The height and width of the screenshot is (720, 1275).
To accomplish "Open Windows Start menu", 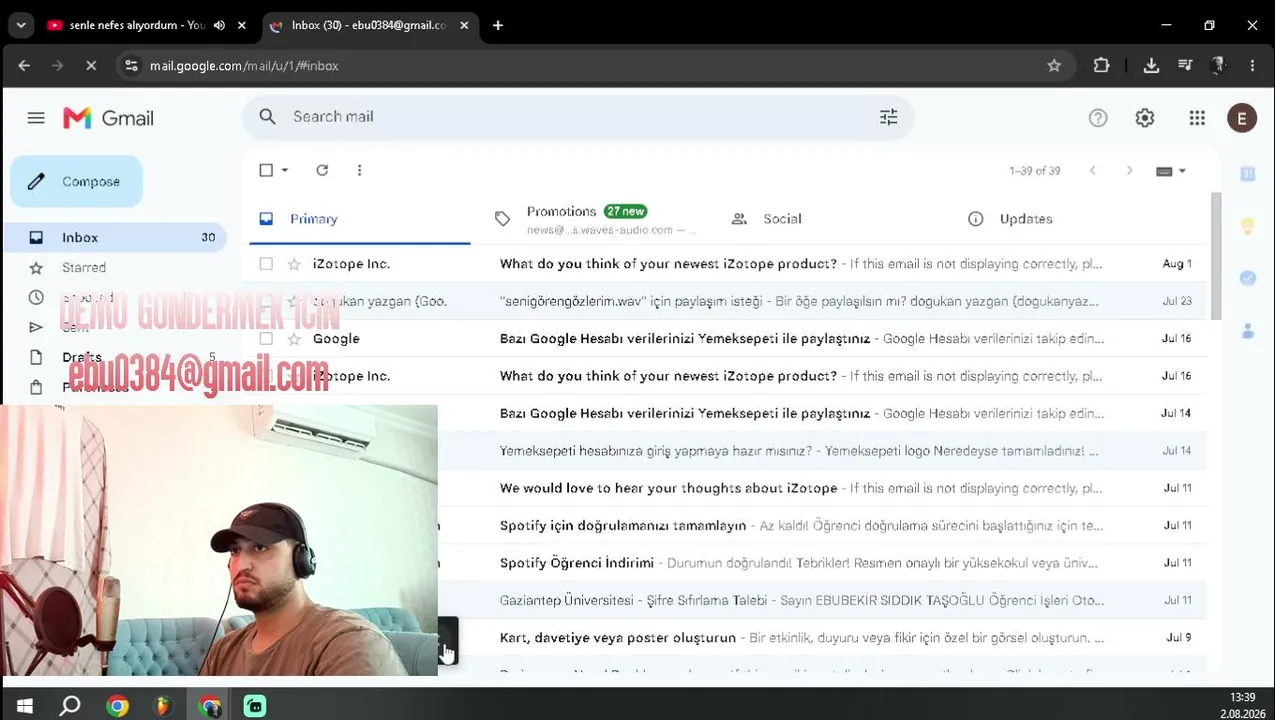I will pos(24,706).
